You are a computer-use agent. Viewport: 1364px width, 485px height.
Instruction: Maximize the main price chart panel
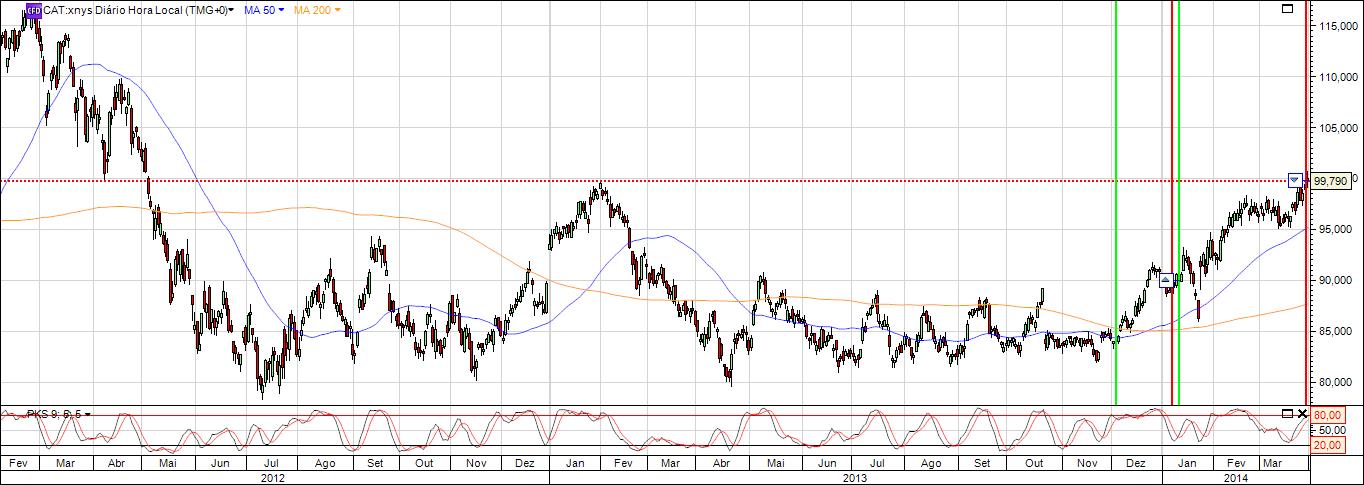pyautogui.click(x=1287, y=9)
